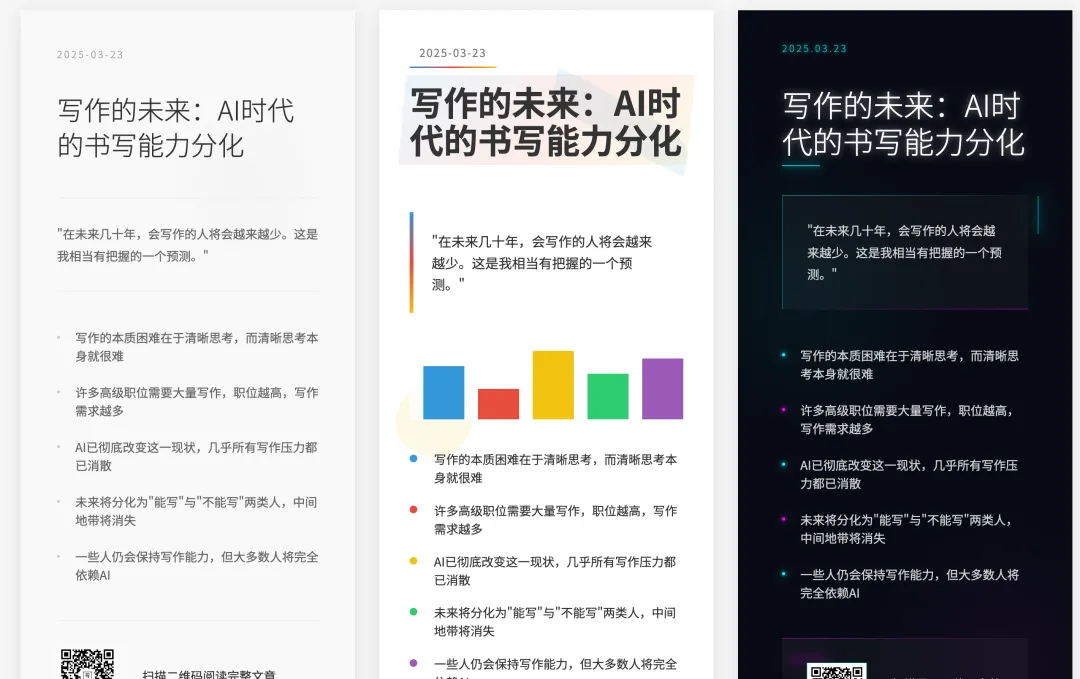Select dark card bullet "一些人仍会保持写作能力"
The width and height of the screenshot is (1080, 679).
pos(909,584)
